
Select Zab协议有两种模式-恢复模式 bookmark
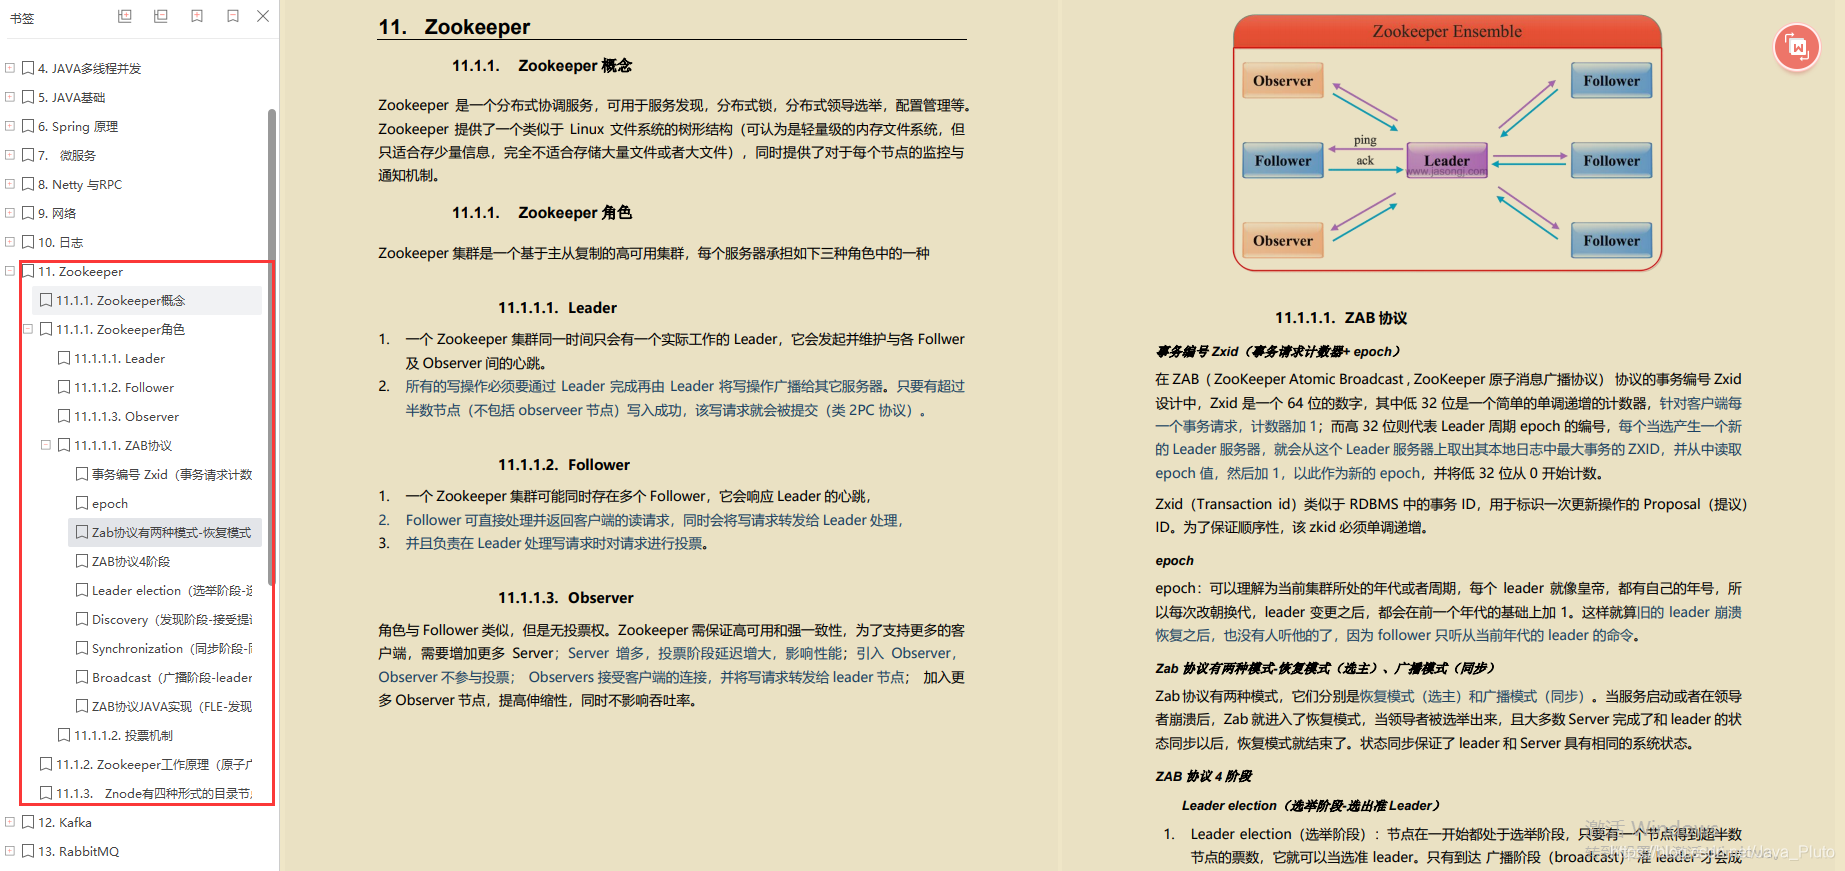point(171,532)
